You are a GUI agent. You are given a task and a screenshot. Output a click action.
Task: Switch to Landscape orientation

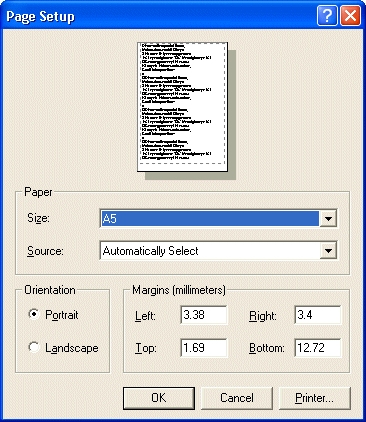(34, 347)
